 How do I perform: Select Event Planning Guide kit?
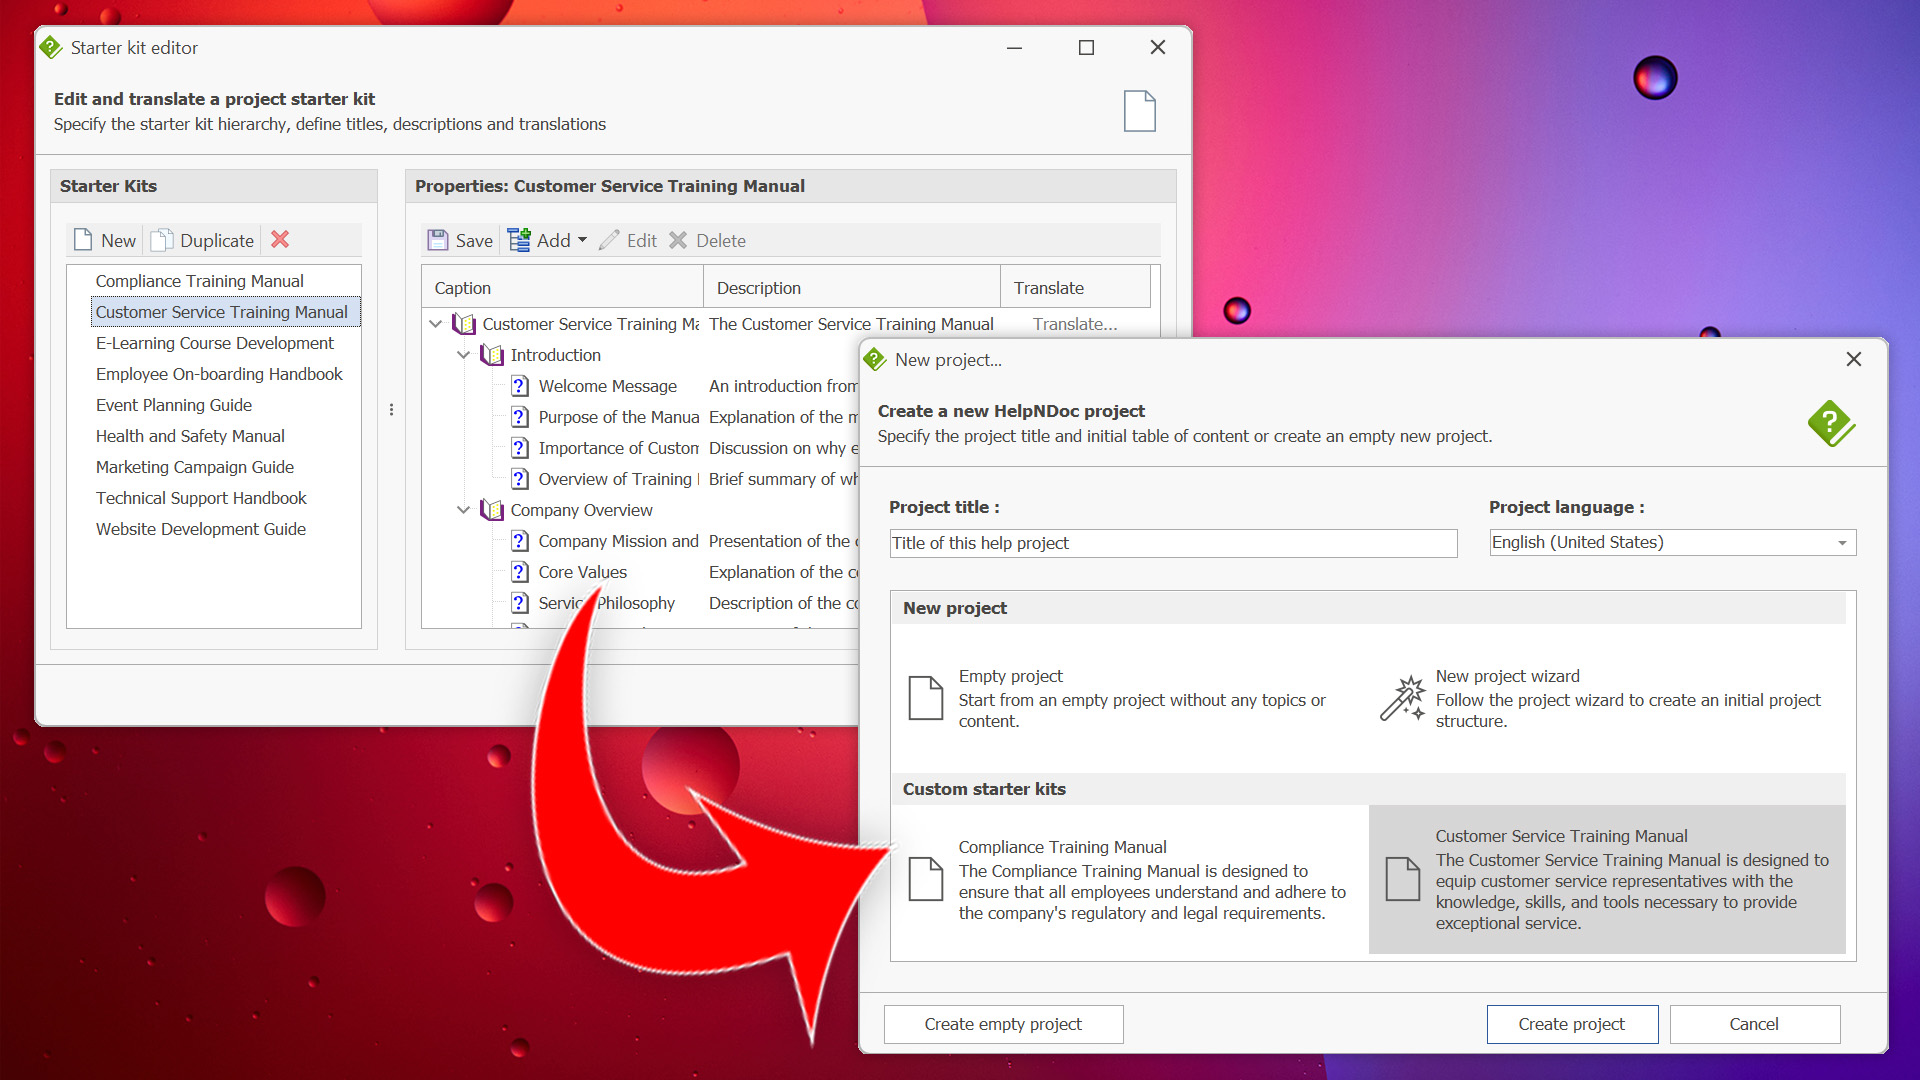point(174,405)
